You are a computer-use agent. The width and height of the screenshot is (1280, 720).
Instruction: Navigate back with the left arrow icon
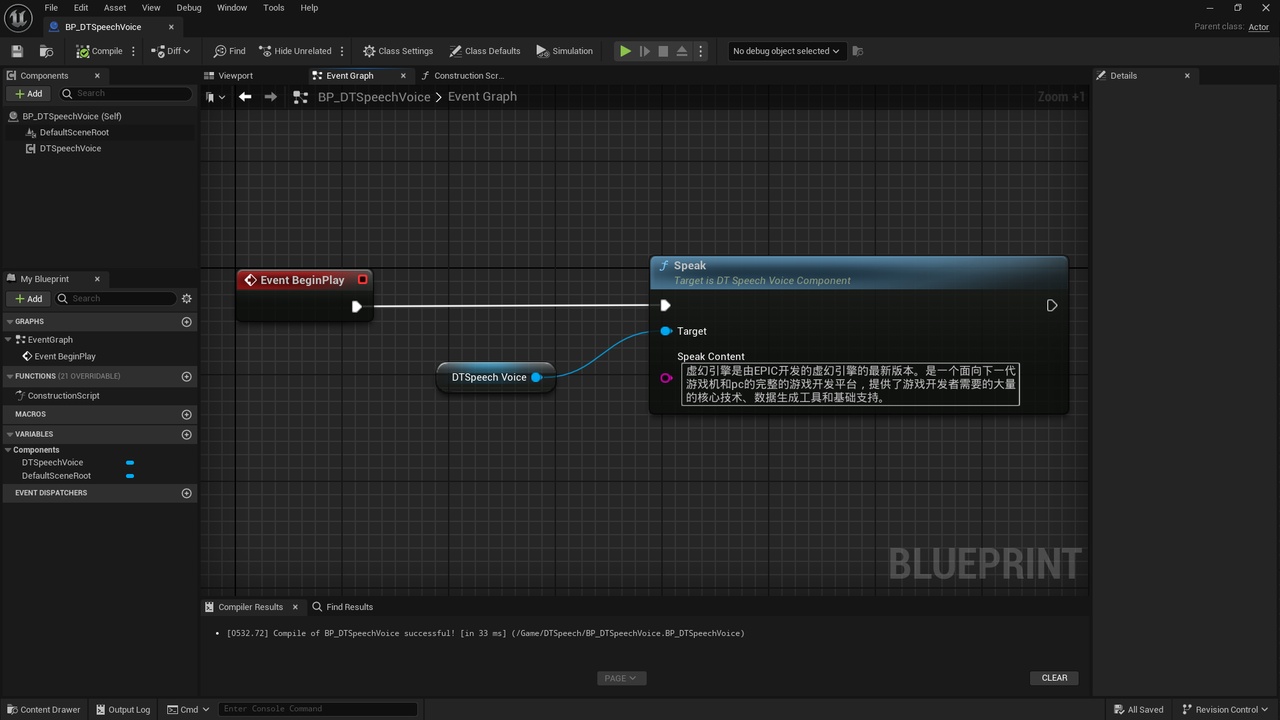click(245, 97)
